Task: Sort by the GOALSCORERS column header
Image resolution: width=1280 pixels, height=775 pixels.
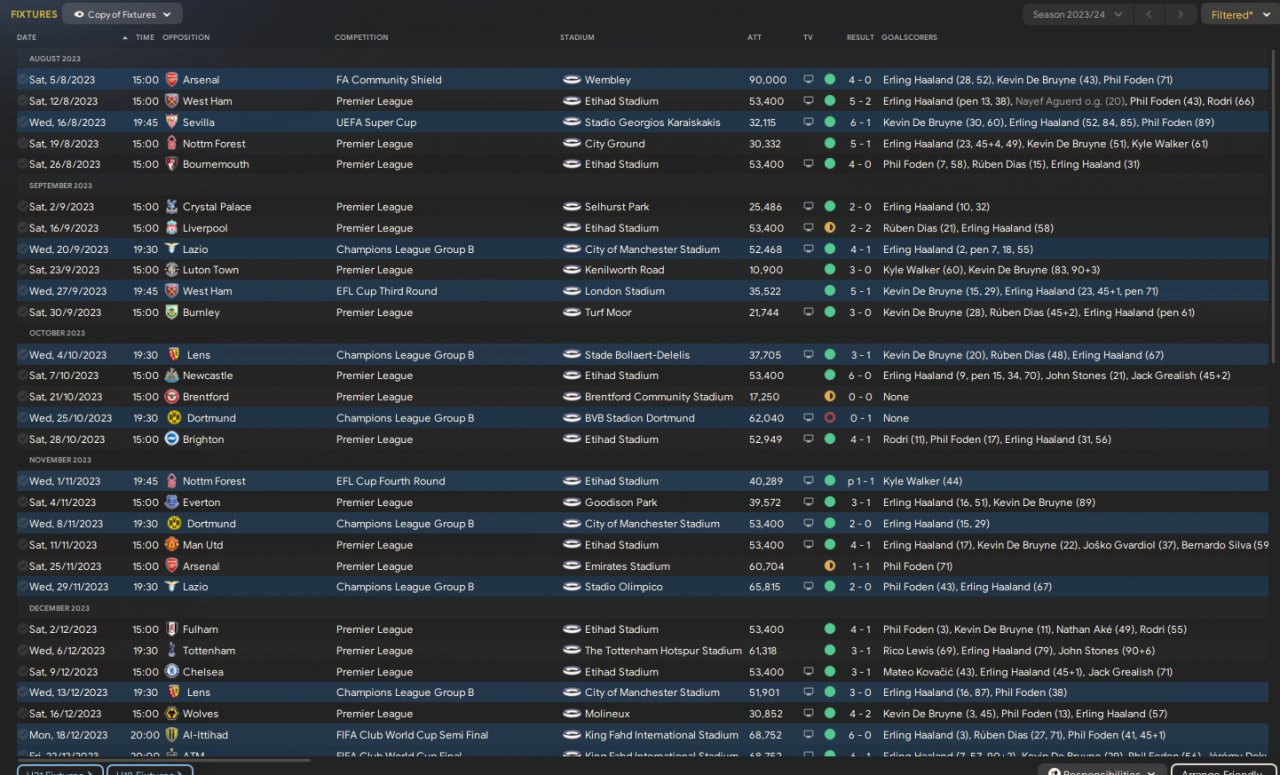Action: coord(909,38)
